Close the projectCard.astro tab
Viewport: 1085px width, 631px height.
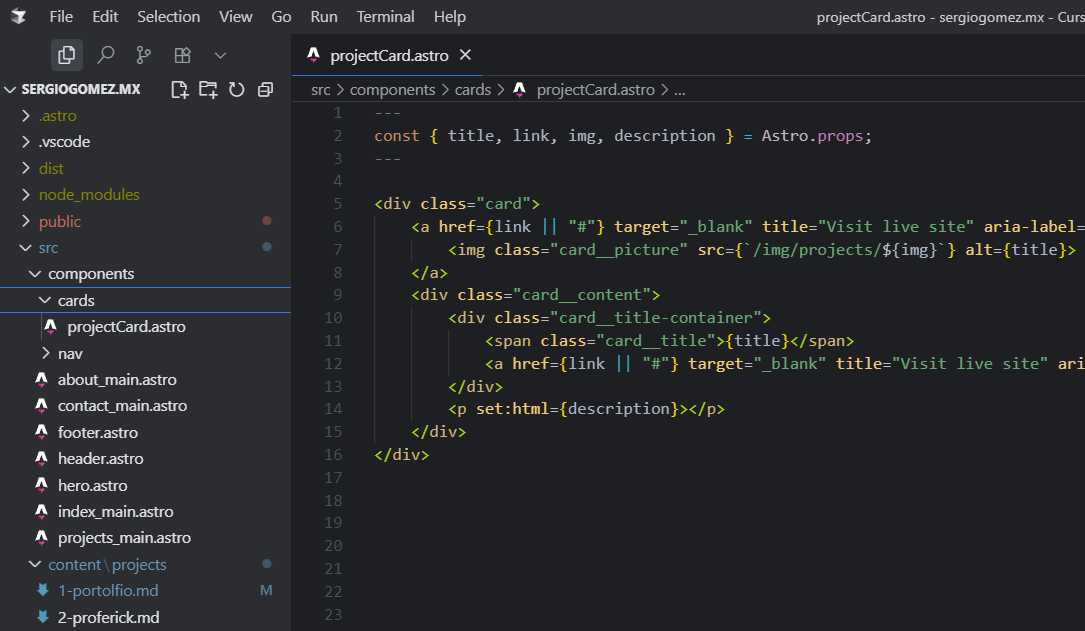pos(466,55)
